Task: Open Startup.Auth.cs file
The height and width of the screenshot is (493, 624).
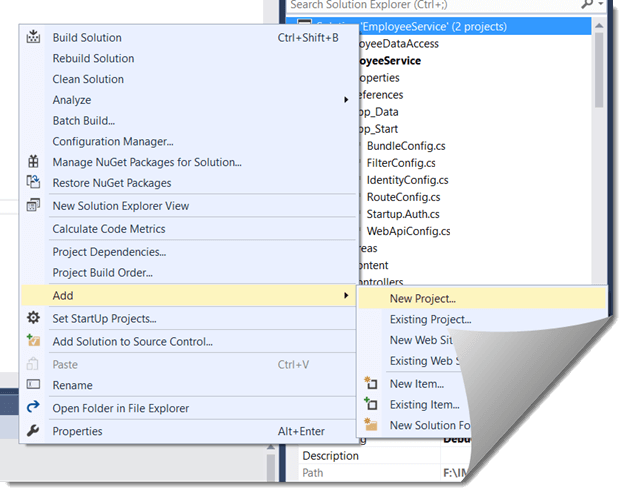Action: (403, 214)
